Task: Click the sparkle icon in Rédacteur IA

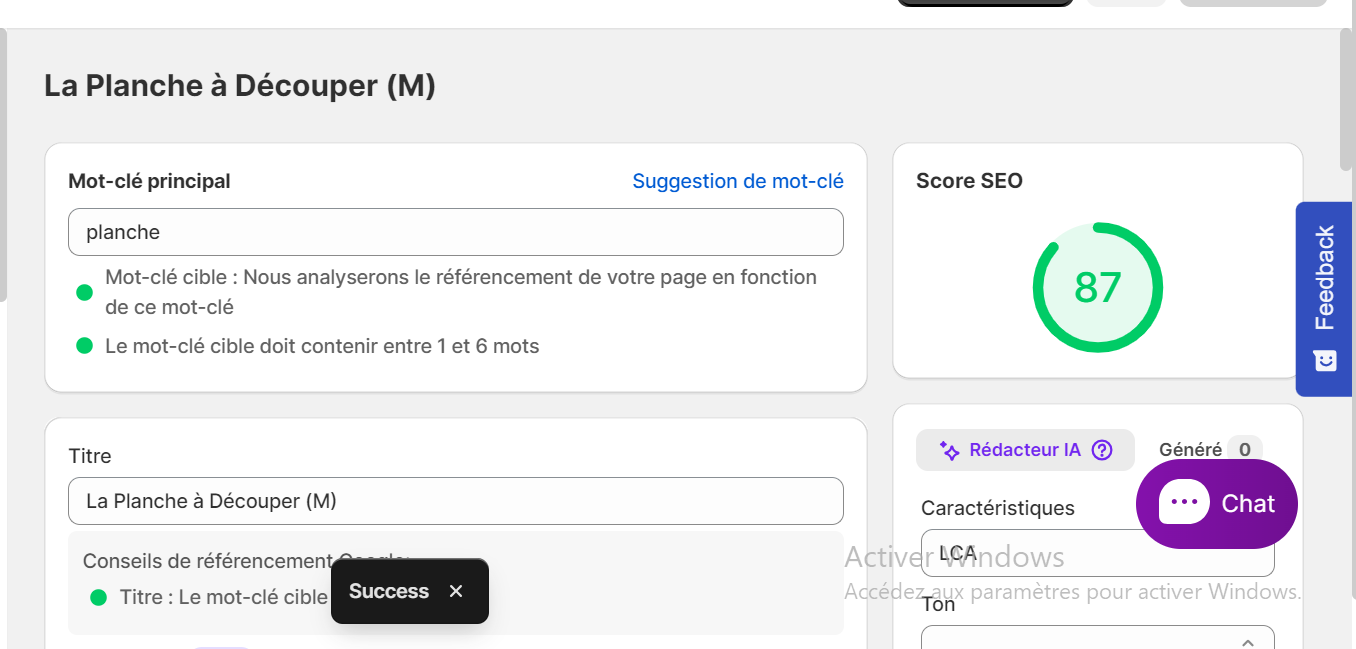Action: click(x=950, y=451)
